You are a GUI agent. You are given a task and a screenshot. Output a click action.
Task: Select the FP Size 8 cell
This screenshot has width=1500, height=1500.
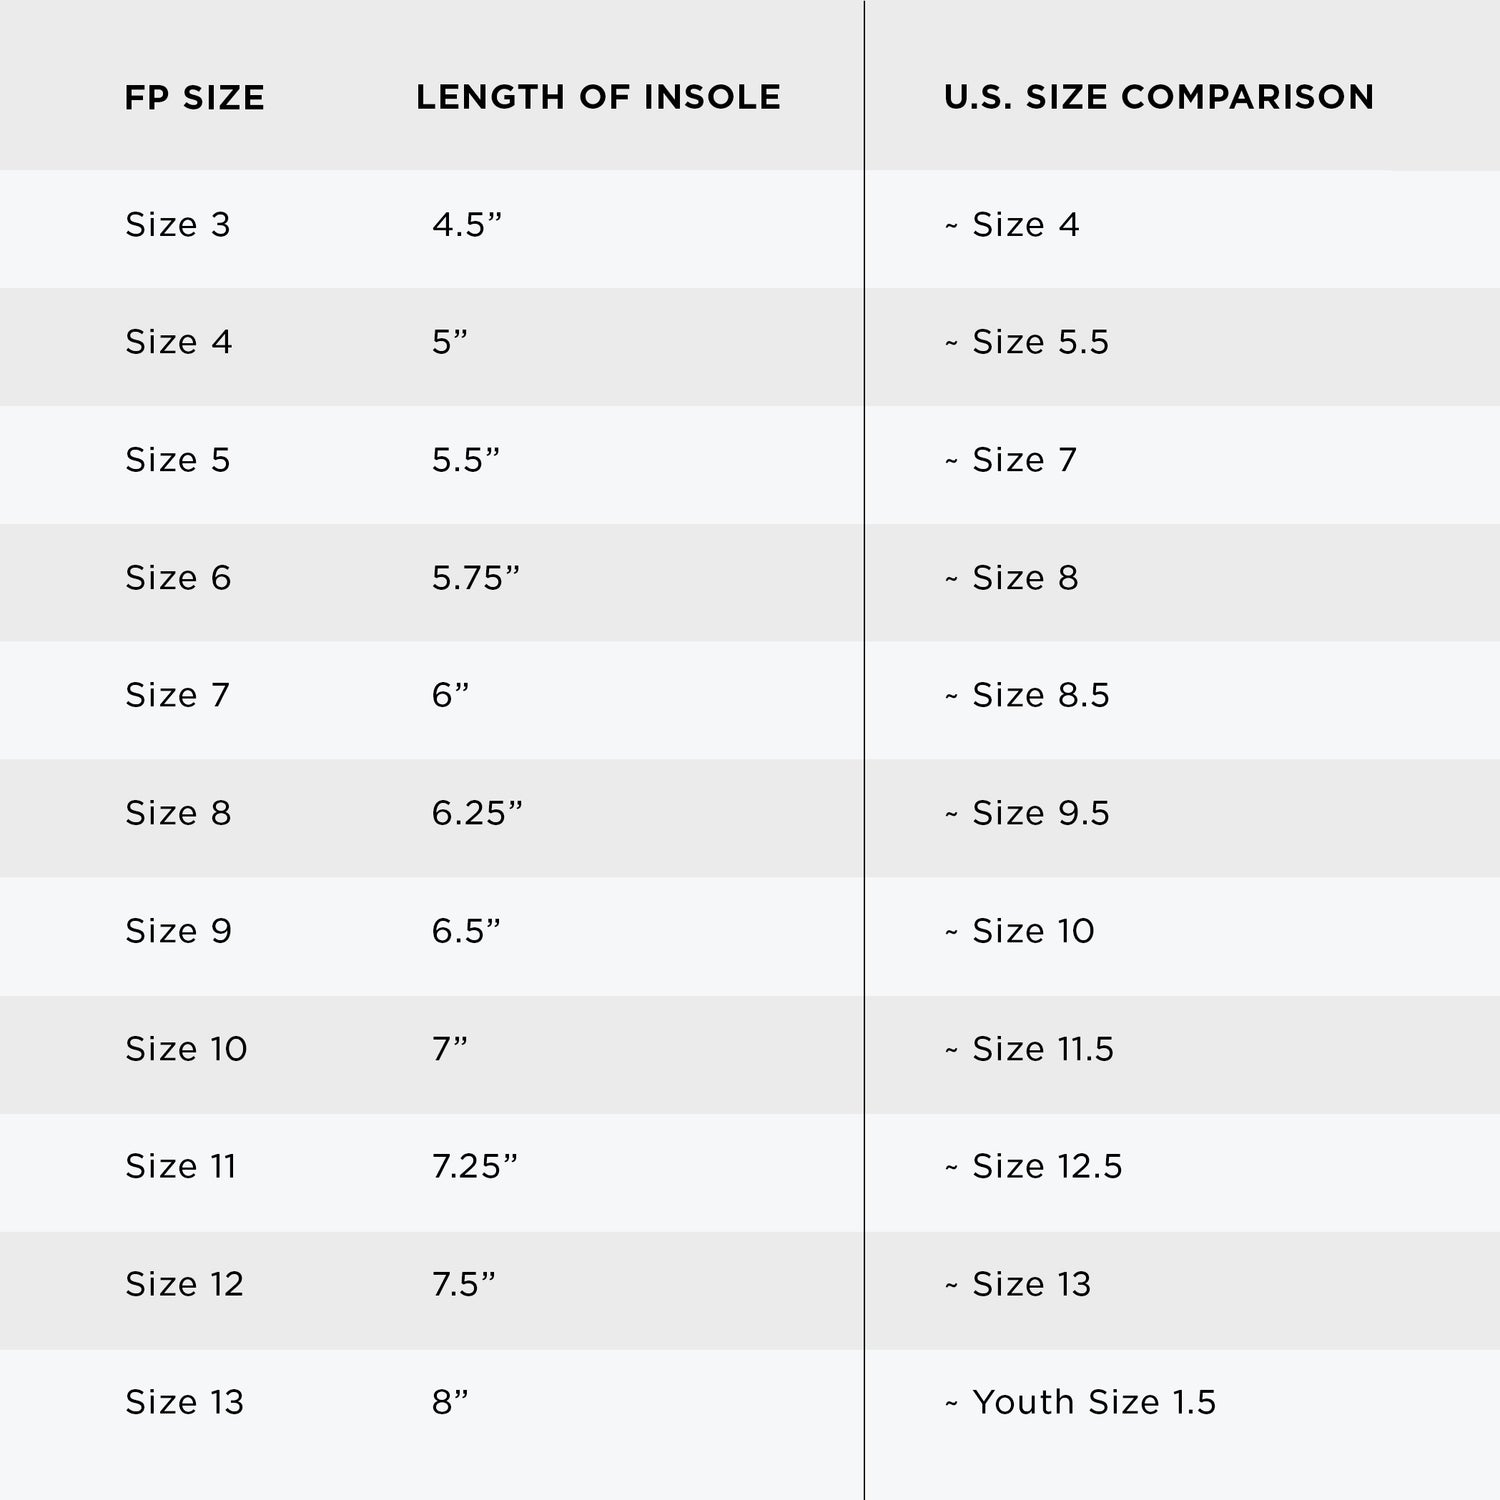point(178,813)
